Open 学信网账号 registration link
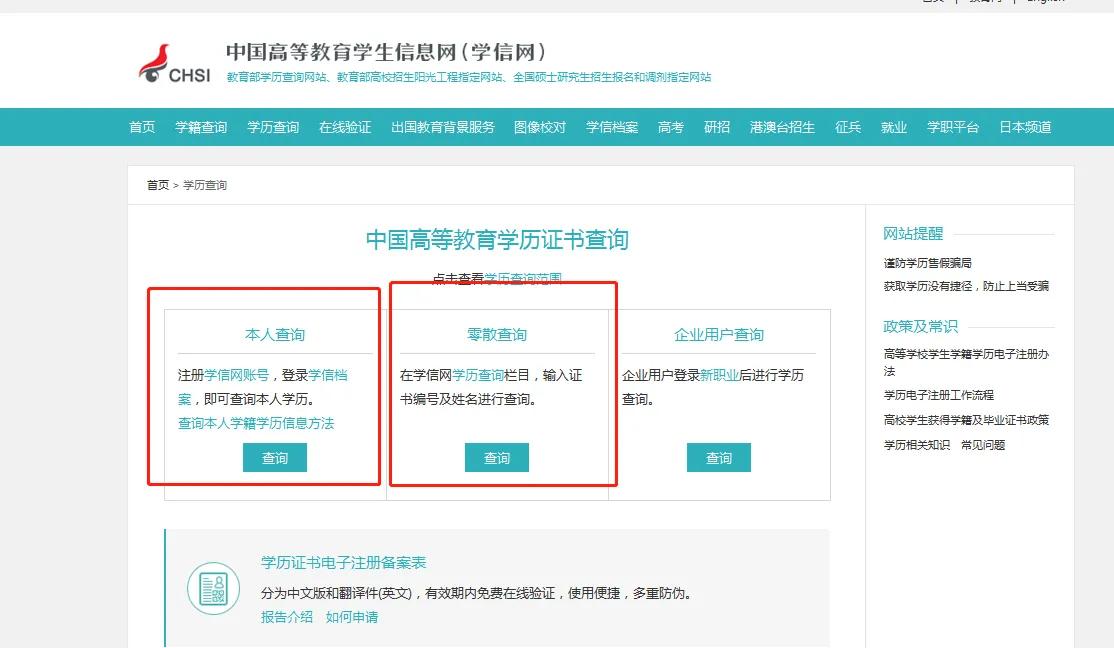The height and width of the screenshot is (648, 1114). 237,375
